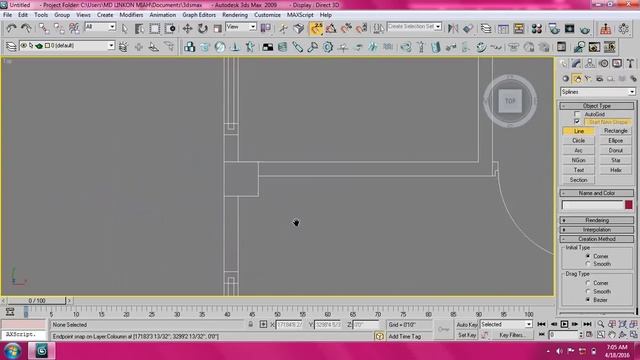Click the Quick Render teapot icon
This screenshot has width=640, height=360.
point(585,29)
